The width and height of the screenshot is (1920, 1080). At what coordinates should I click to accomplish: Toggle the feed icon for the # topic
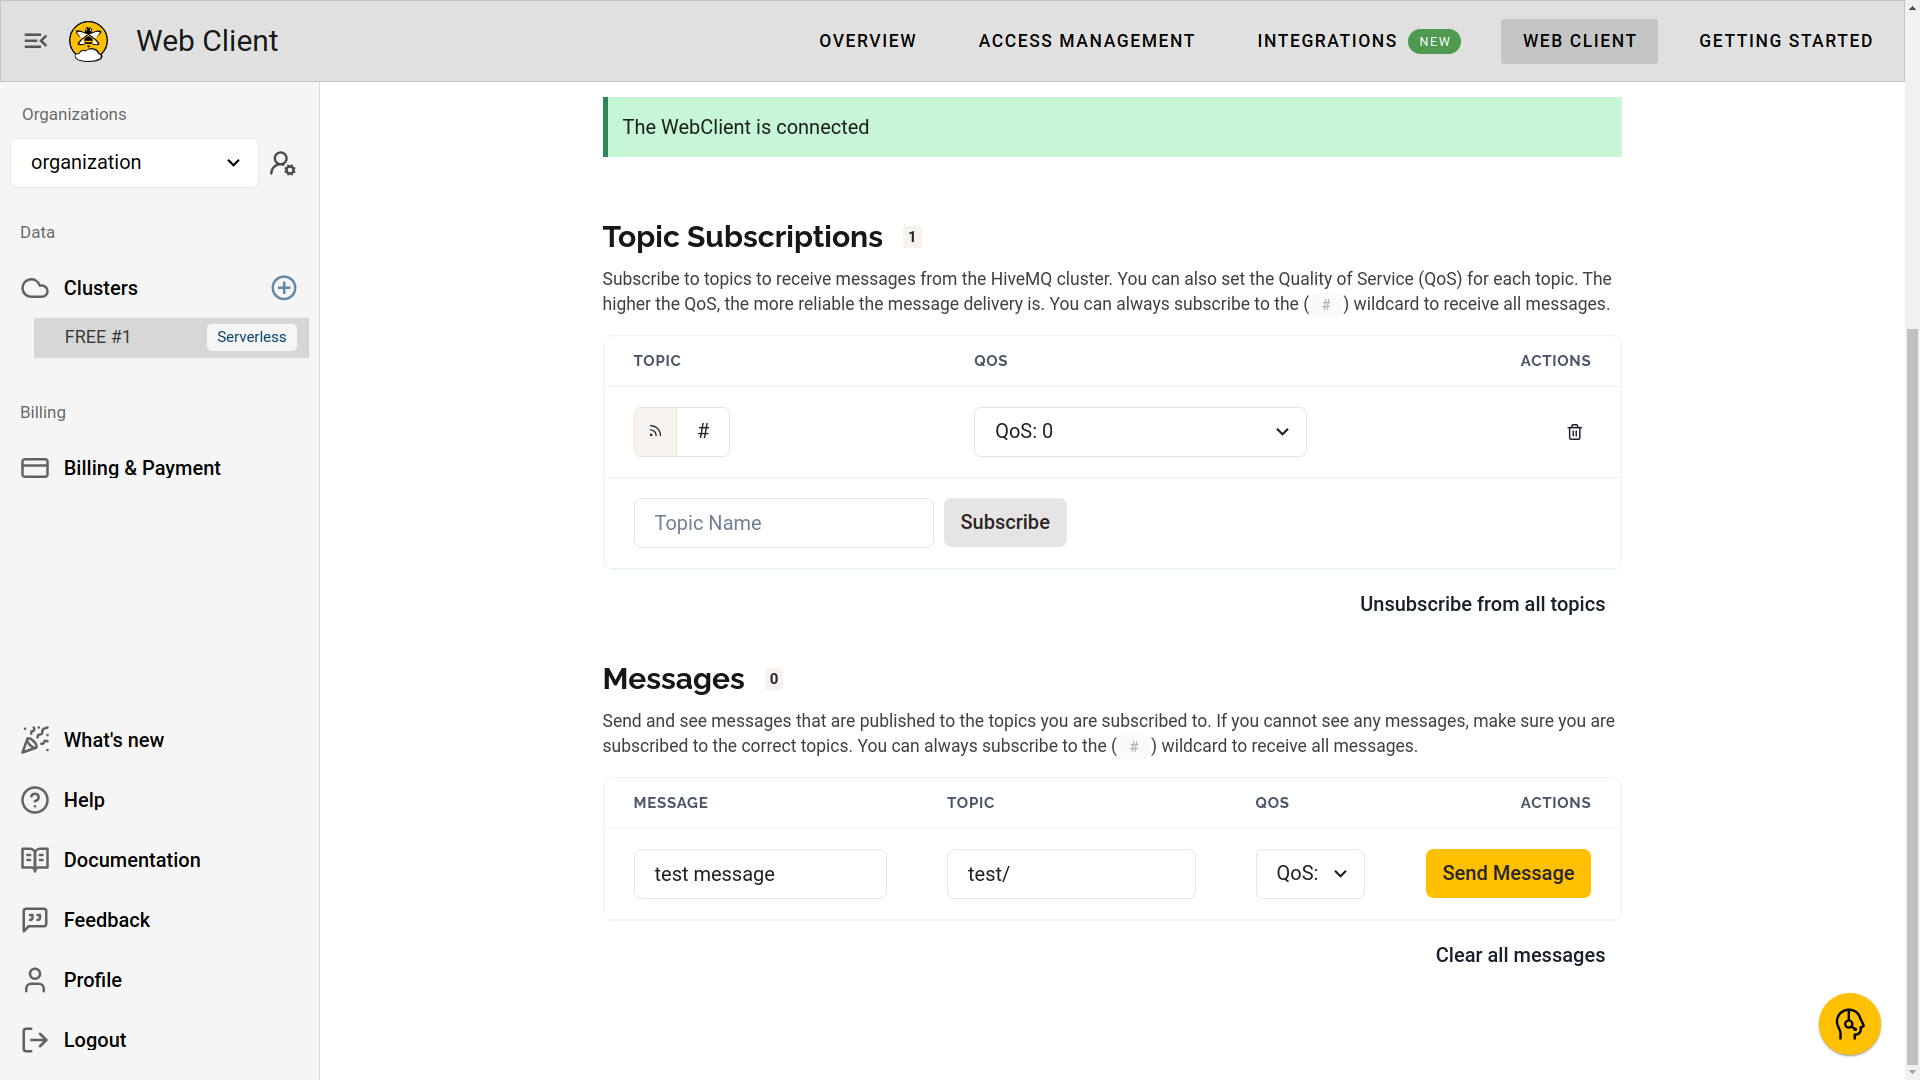(655, 431)
